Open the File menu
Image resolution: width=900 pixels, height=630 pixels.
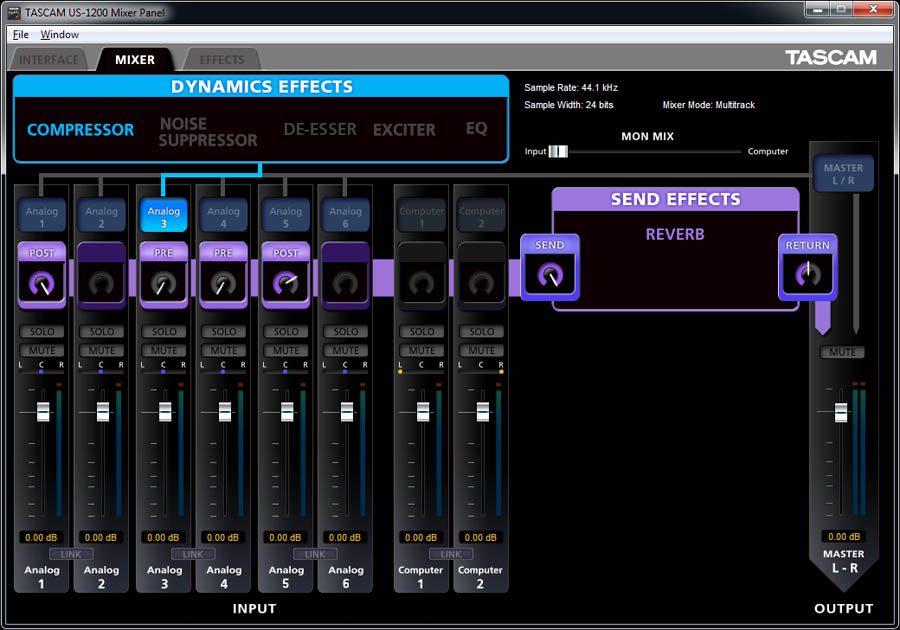20,34
